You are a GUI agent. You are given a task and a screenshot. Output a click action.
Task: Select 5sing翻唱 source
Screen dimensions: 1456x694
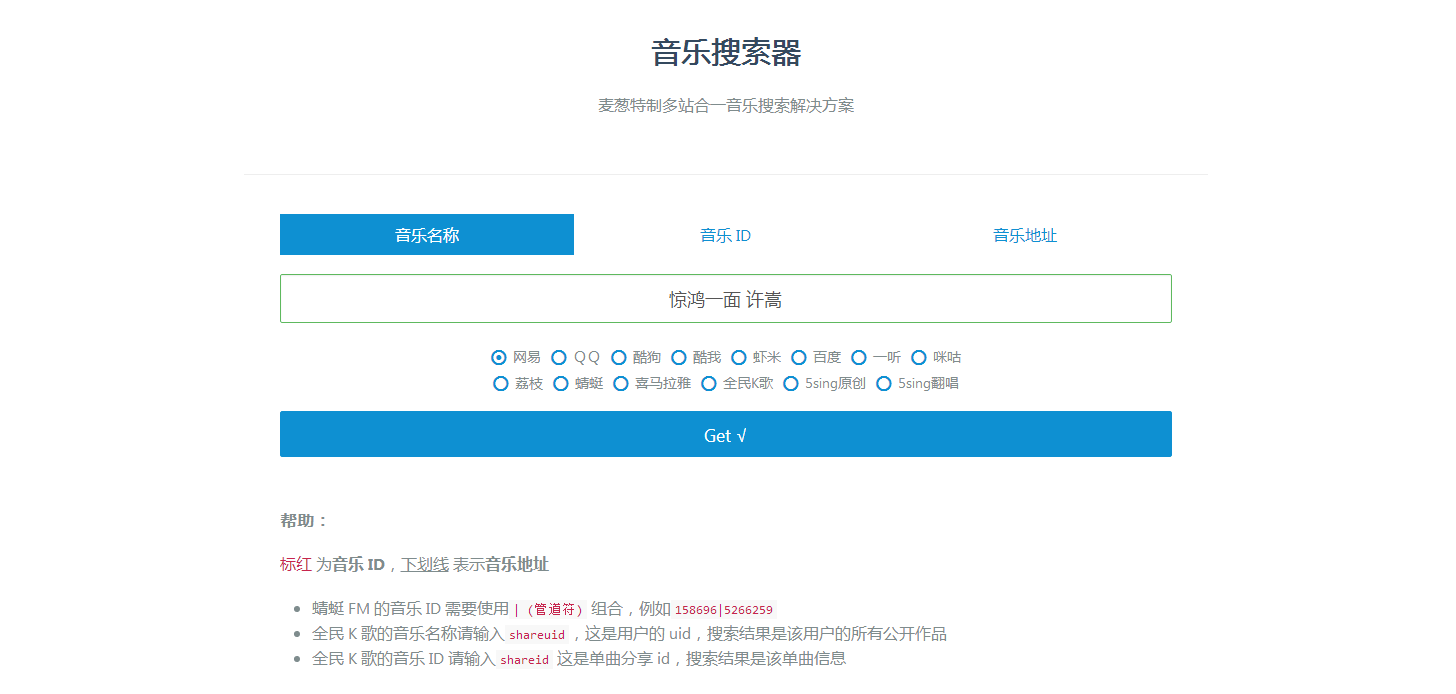click(884, 383)
